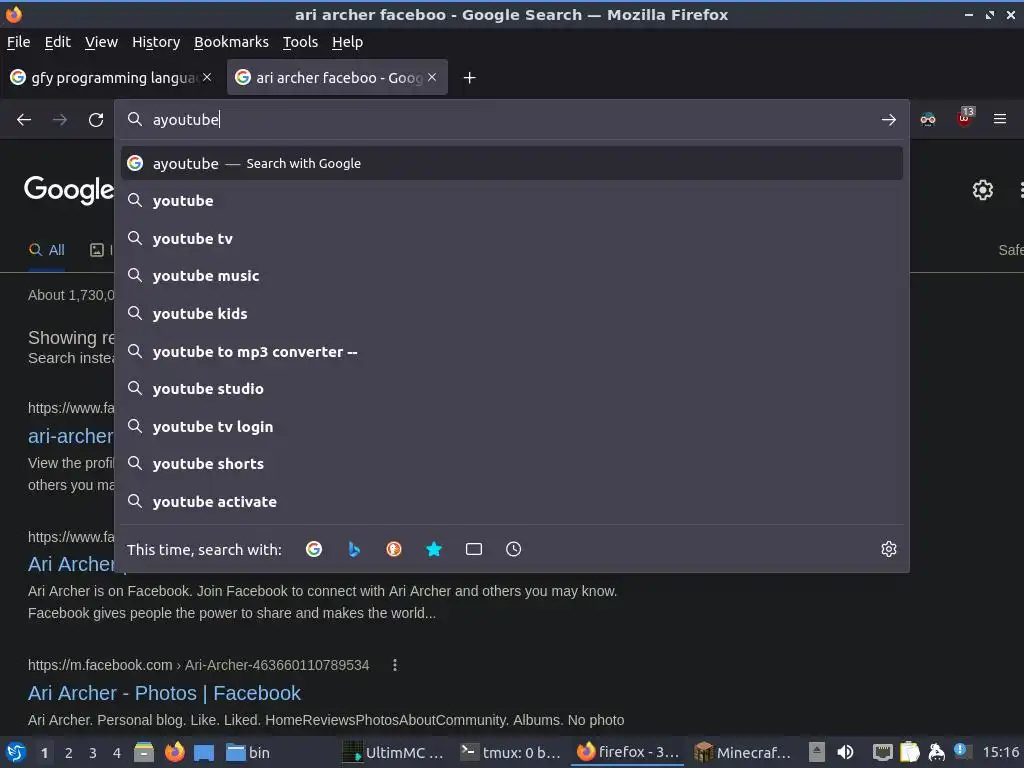Image resolution: width=1024 pixels, height=768 pixels.
Task: Open the Bookmarks menu
Action: click(x=231, y=42)
